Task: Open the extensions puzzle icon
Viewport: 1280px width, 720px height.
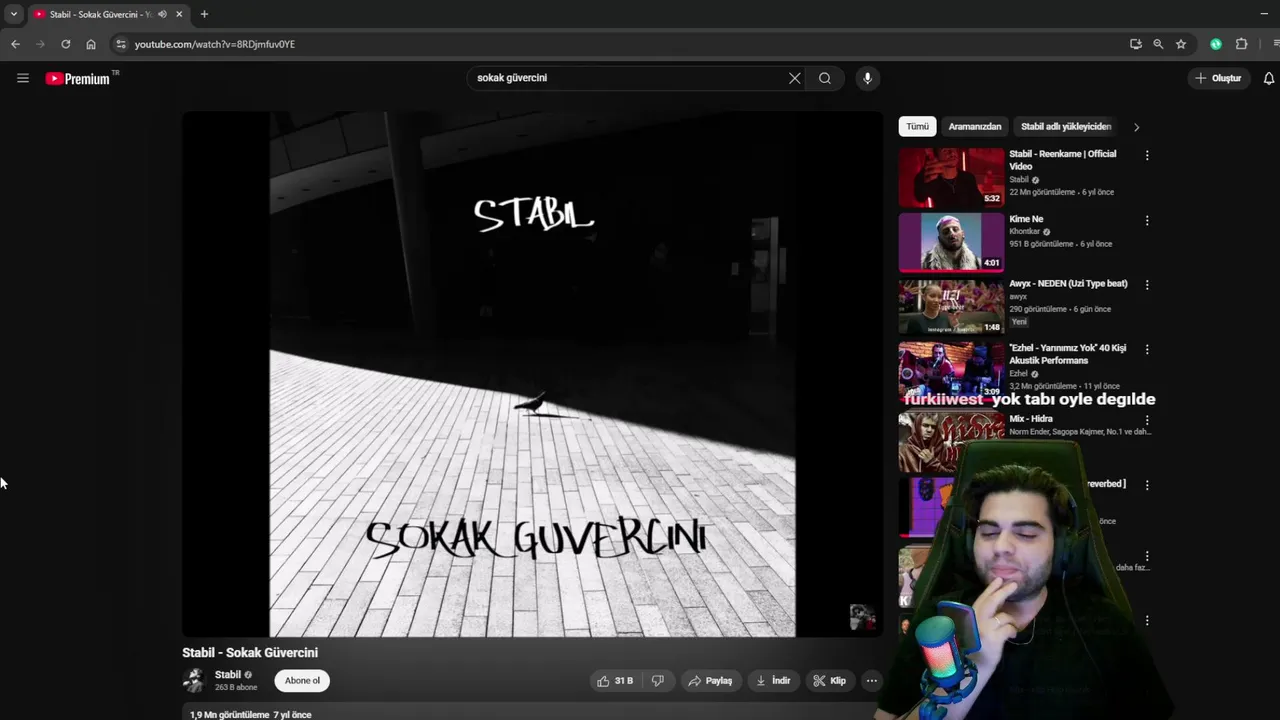Action: coord(1242,44)
